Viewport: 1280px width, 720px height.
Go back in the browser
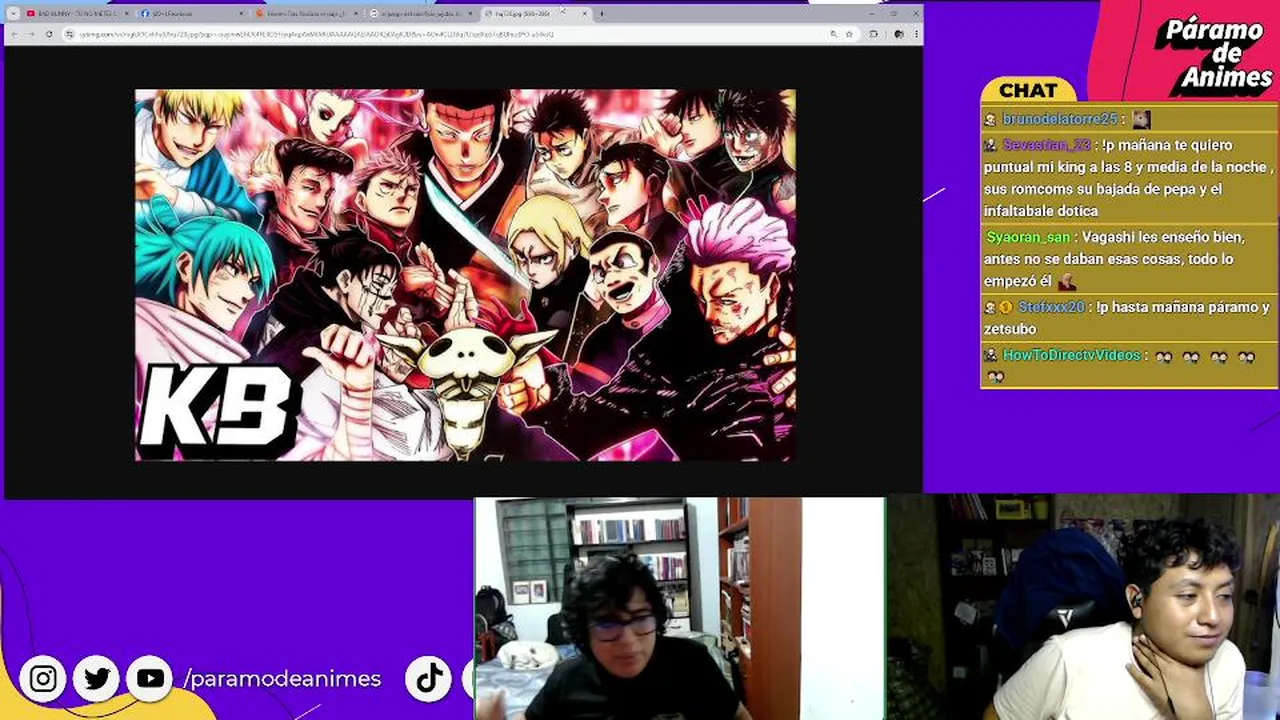point(15,34)
